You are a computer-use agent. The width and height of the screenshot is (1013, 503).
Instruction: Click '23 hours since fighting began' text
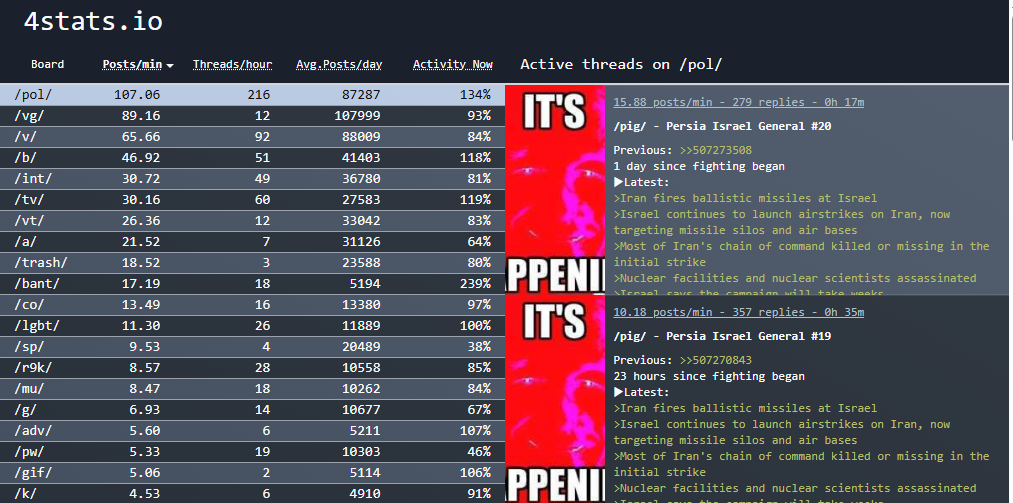(x=709, y=376)
